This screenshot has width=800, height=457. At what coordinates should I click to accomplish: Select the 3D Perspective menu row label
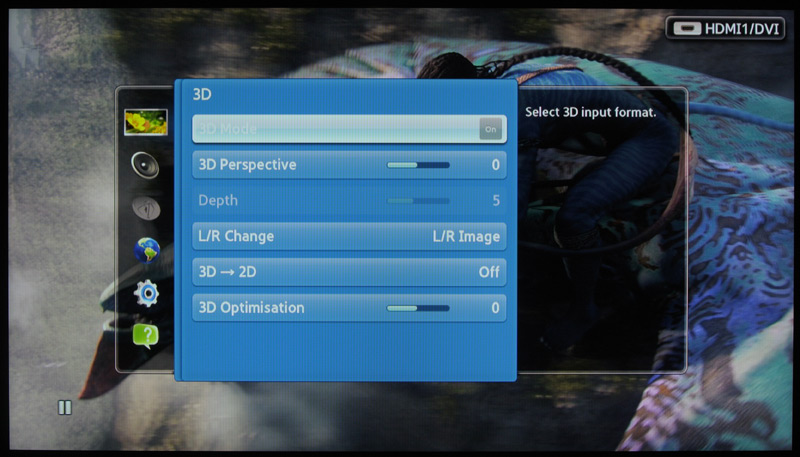[x=247, y=165]
